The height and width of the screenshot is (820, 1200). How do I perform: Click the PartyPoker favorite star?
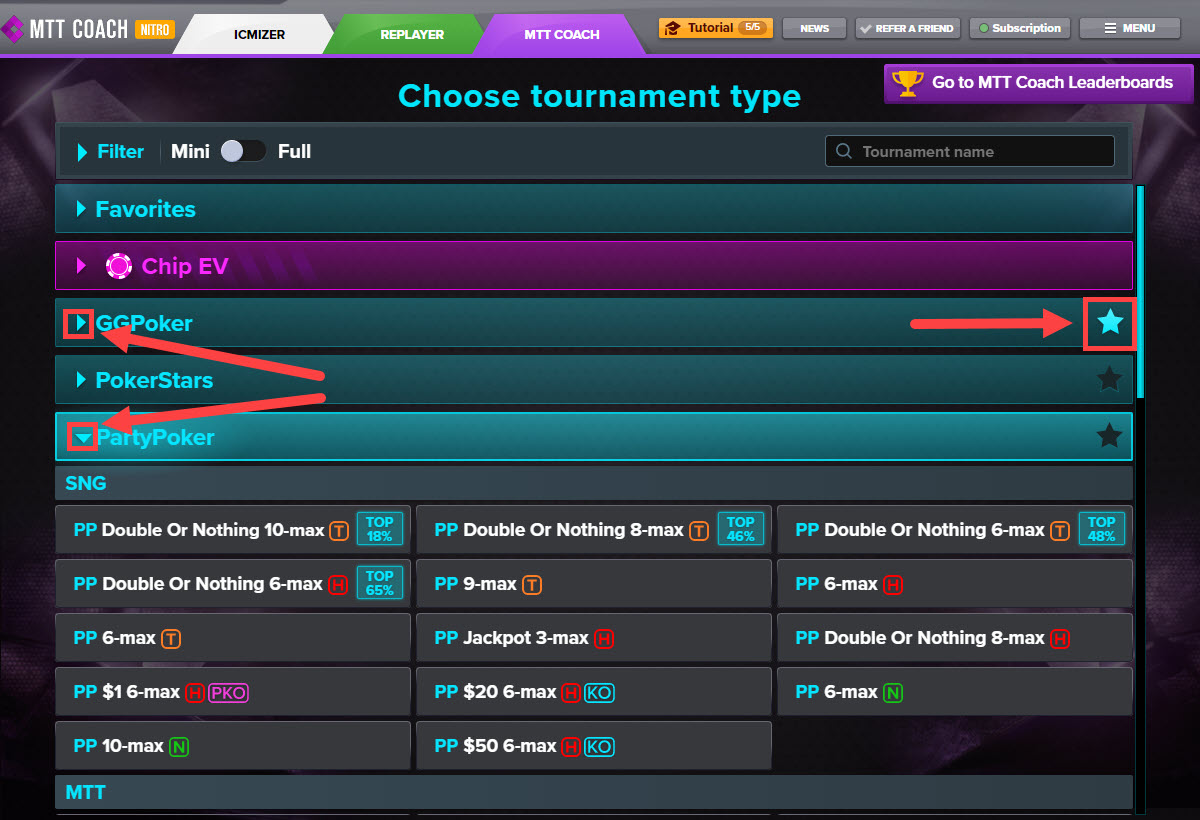tap(1109, 436)
